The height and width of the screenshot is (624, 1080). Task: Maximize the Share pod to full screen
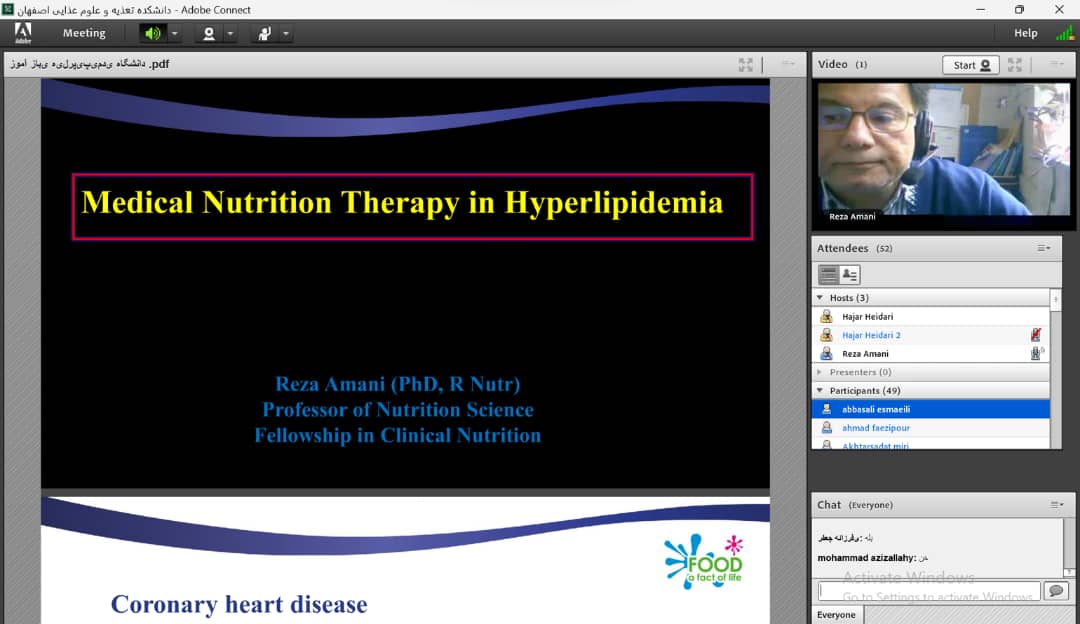(746, 65)
